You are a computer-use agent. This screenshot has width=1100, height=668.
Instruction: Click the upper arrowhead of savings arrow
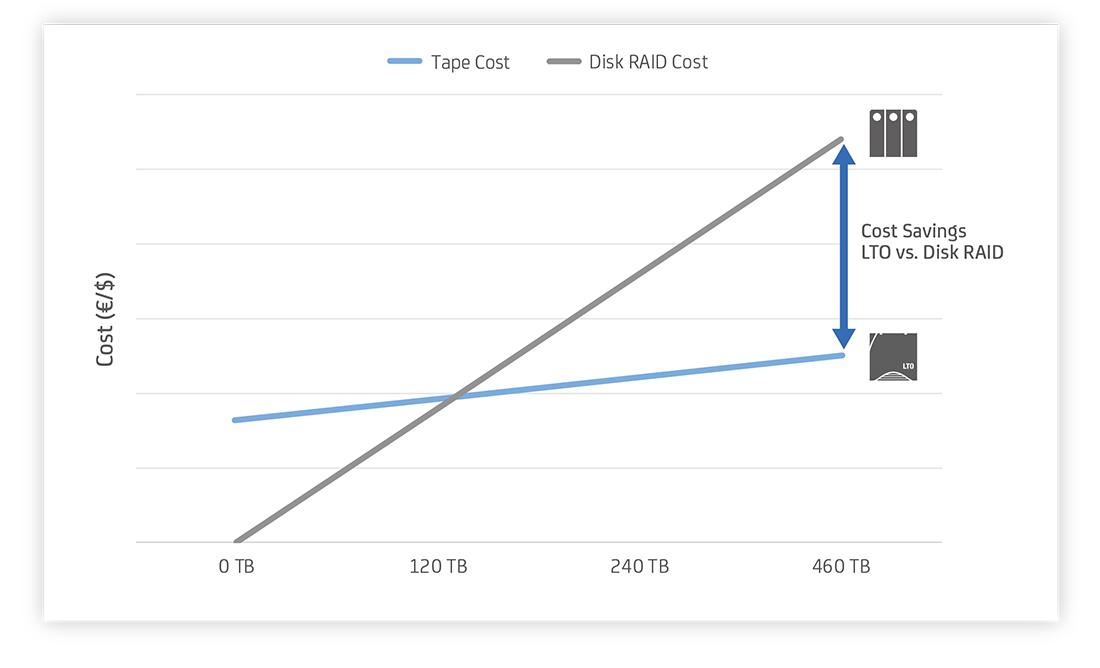[x=843, y=155]
